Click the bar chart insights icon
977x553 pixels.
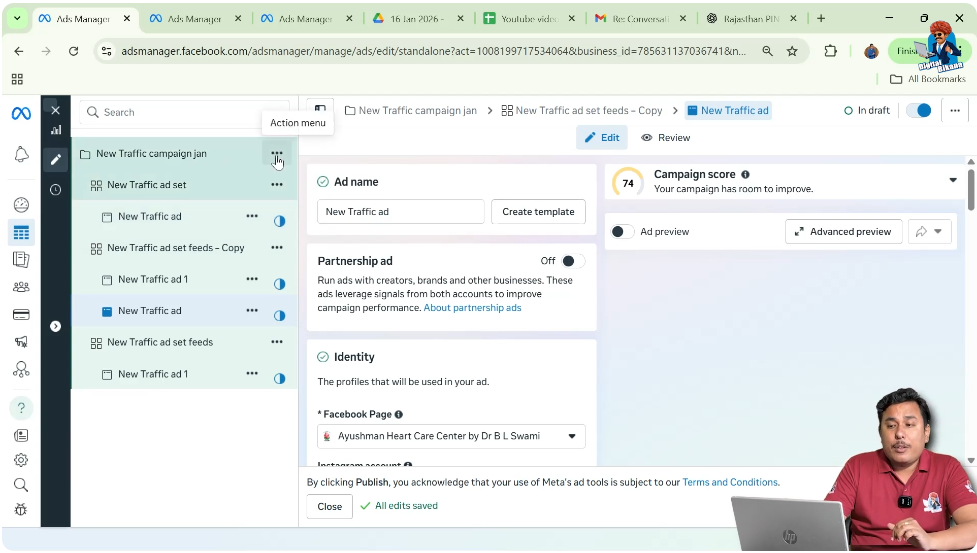point(56,130)
